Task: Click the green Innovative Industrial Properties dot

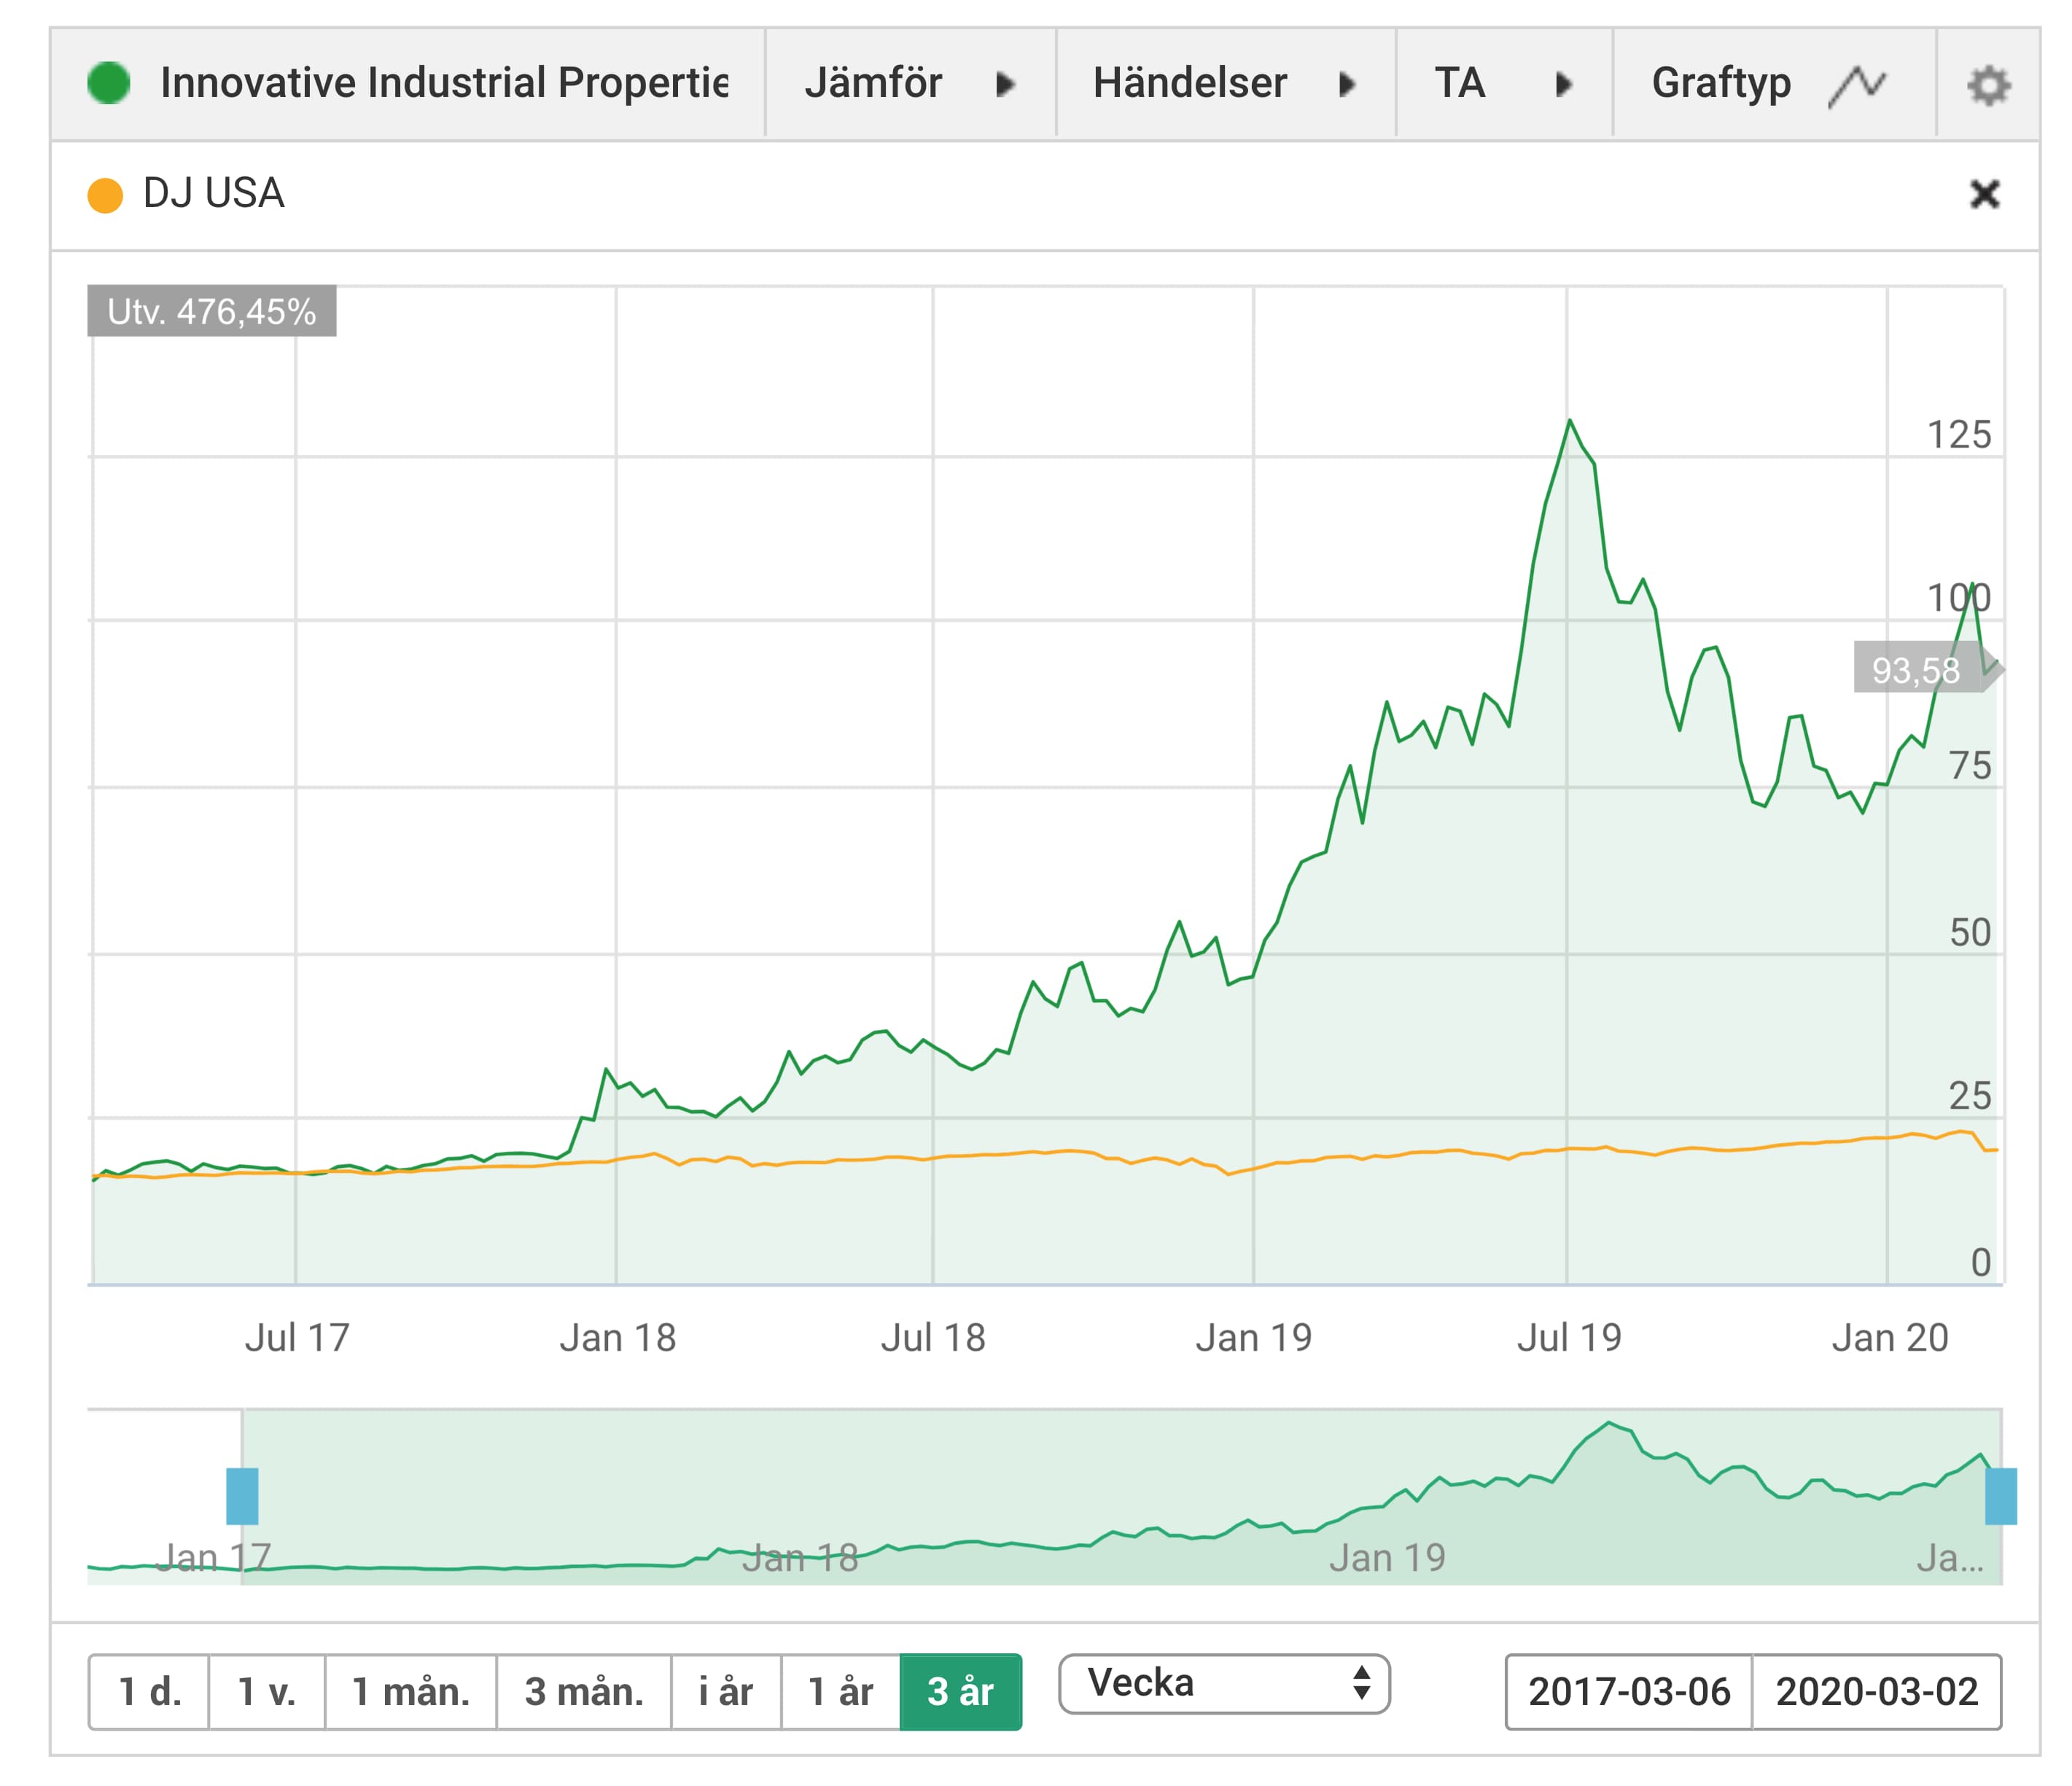Action: click(109, 83)
